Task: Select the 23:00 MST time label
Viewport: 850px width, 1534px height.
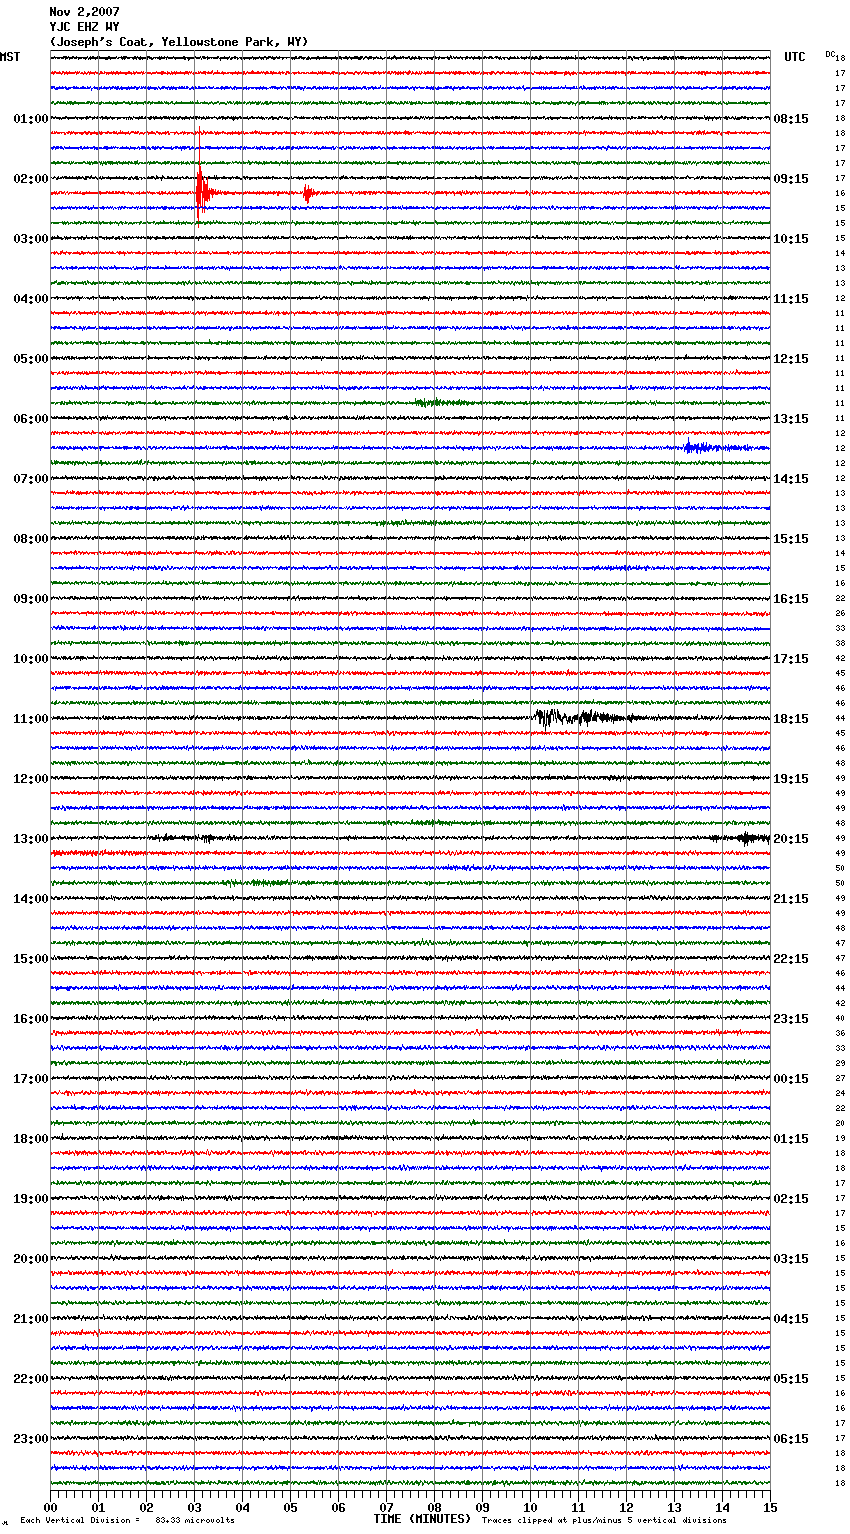Action: click(30, 1439)
